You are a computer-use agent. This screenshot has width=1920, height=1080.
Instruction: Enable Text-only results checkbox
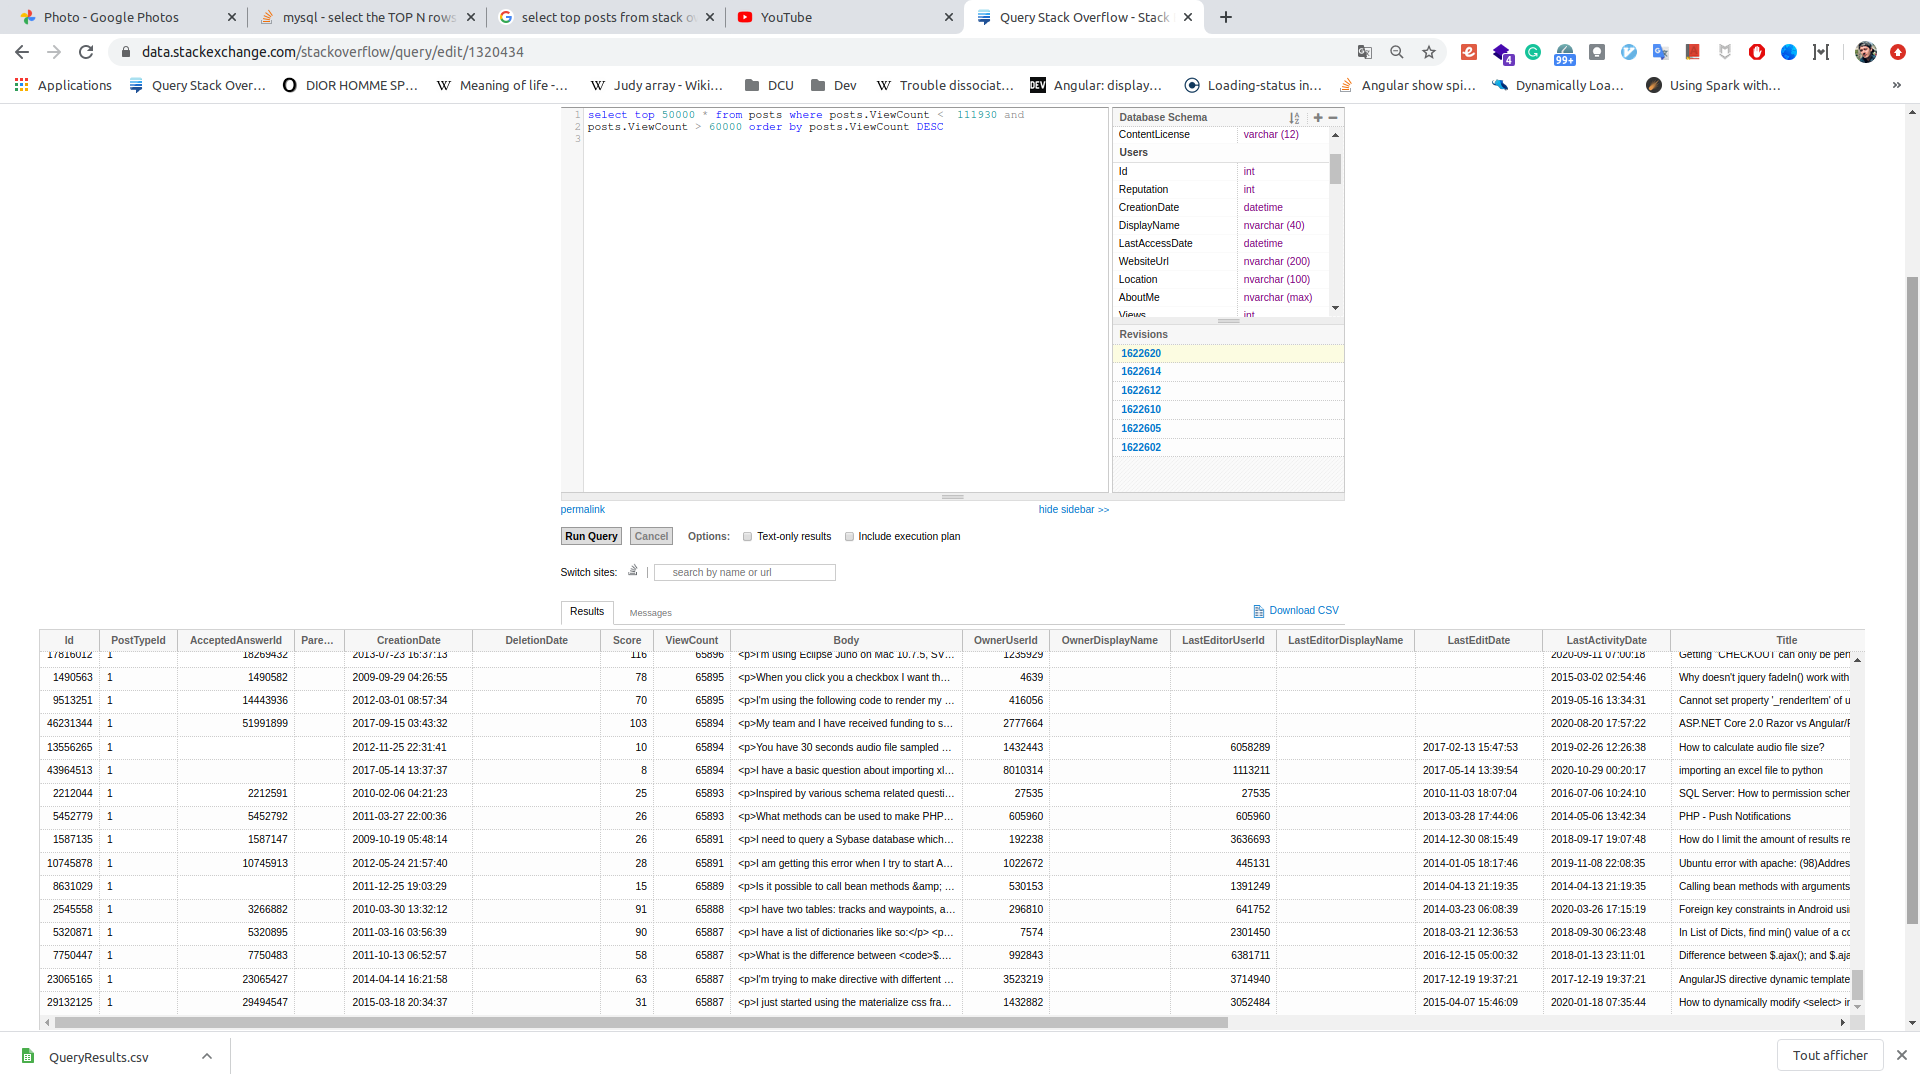click(x=747, y=537)
